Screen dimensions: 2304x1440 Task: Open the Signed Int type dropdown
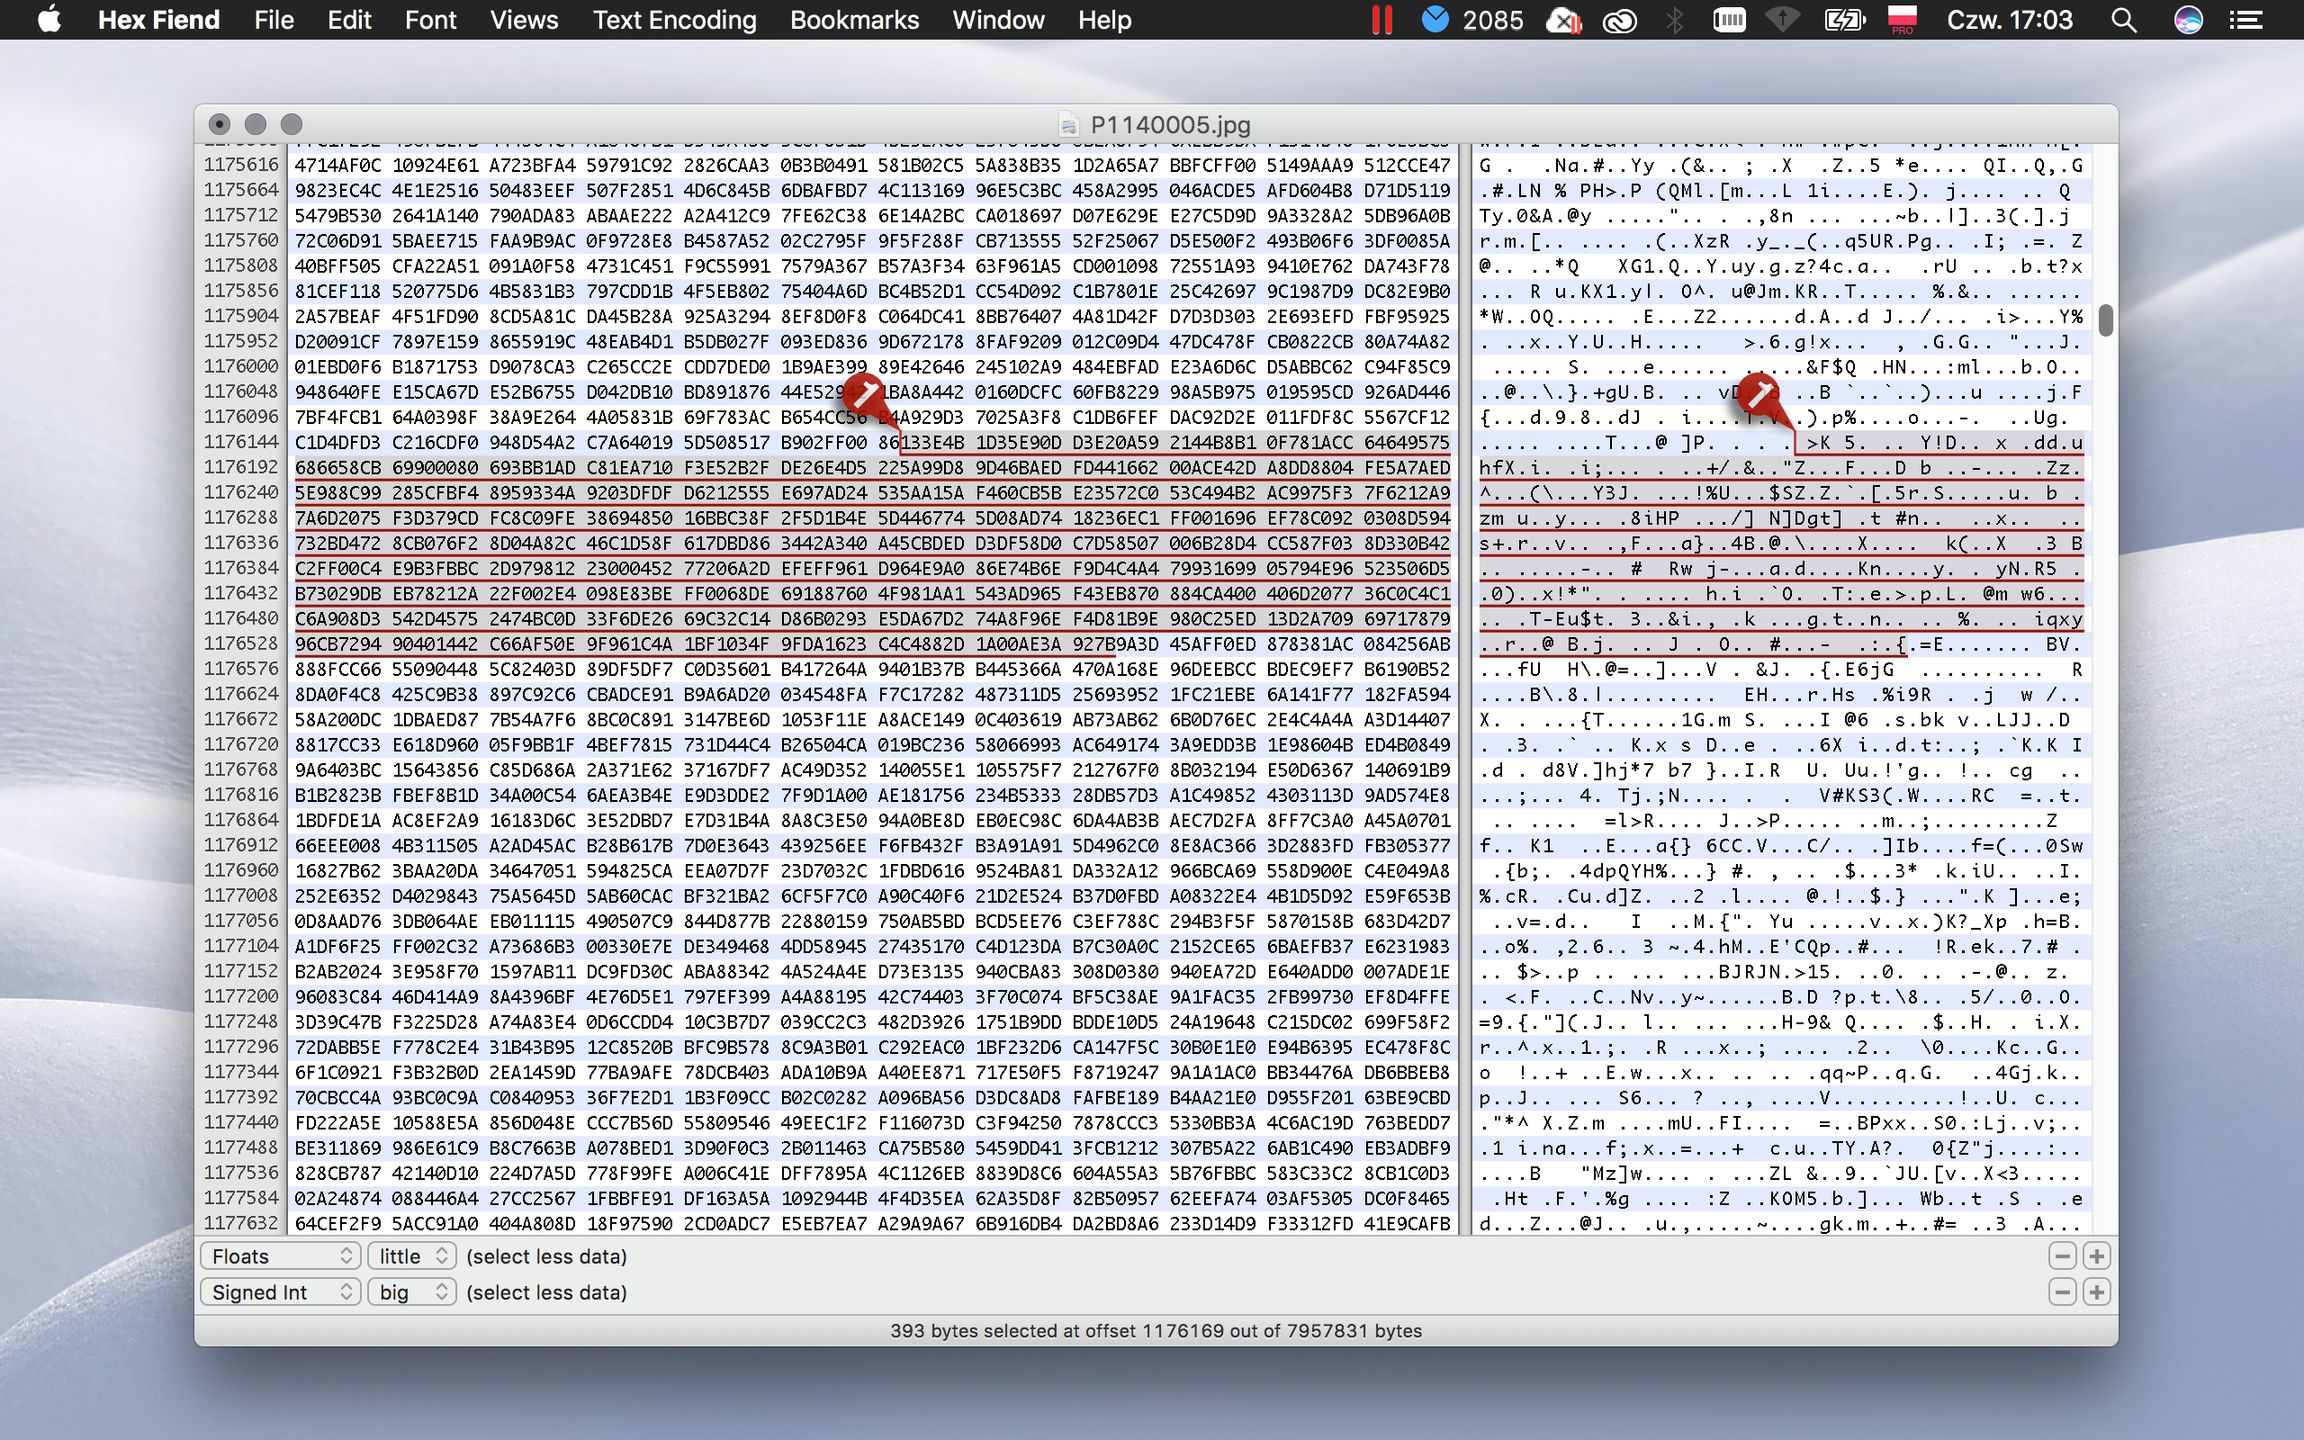(x=281, y=1292)
